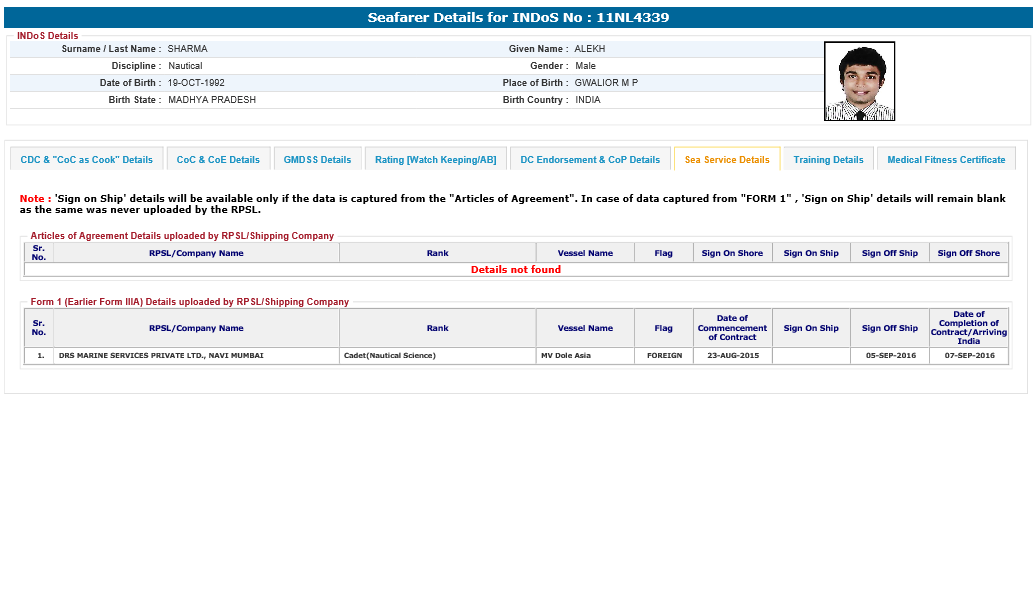Click the Cadet(Nautical Science) rank cell
The width and height of the screenshot is (1035, 598).
click(x=438, y=356)
